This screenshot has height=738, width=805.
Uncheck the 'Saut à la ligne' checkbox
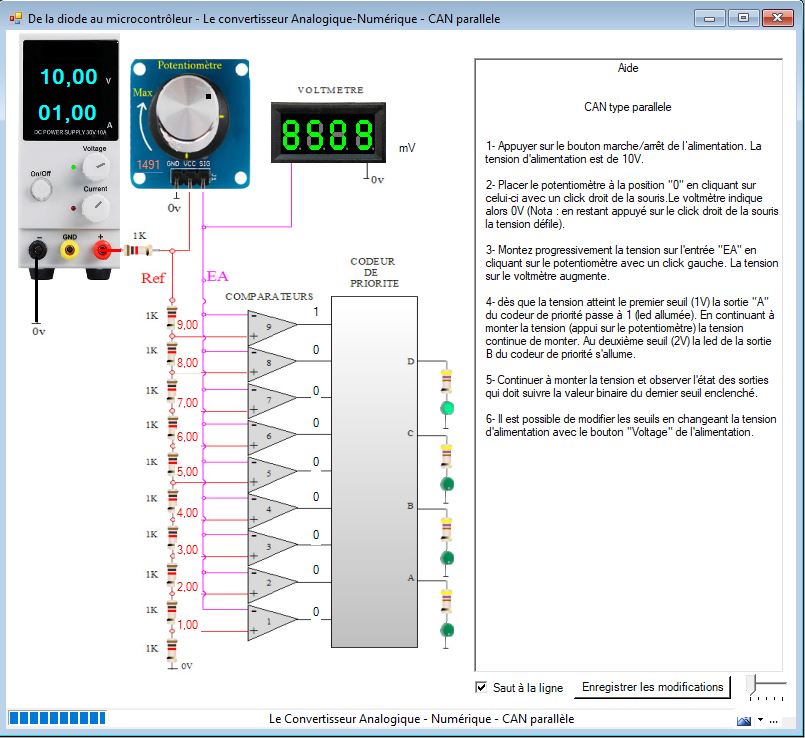click(x=481, y=688)
